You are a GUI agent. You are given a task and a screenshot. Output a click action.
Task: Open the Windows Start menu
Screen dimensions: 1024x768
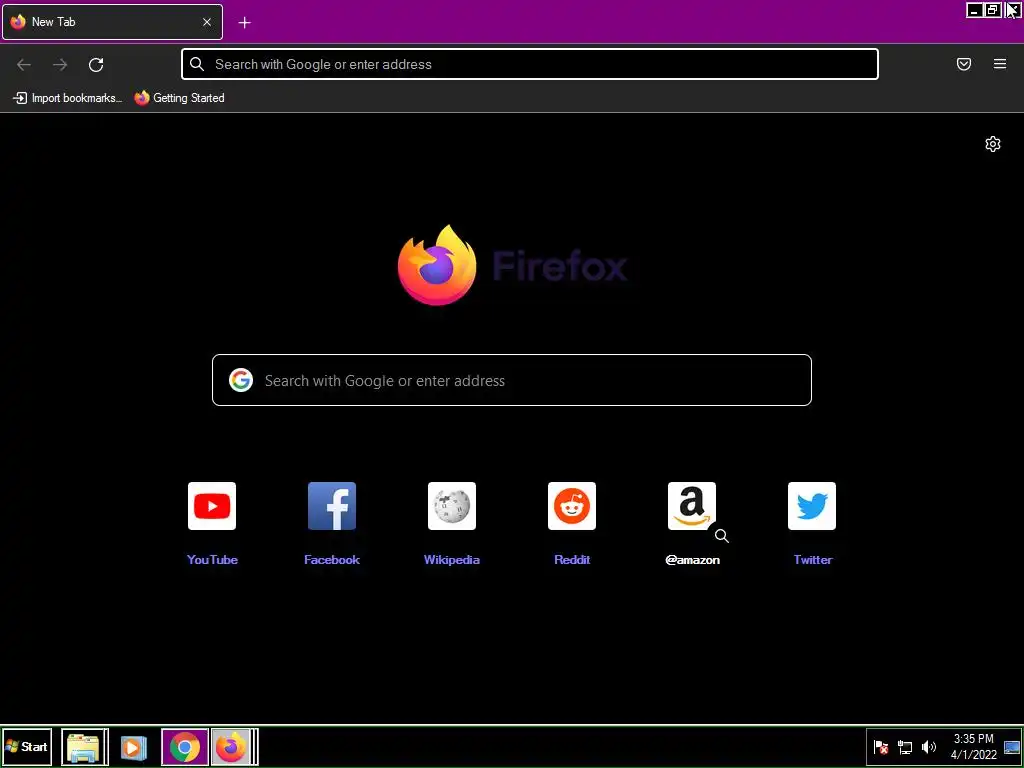click(26, 747)
